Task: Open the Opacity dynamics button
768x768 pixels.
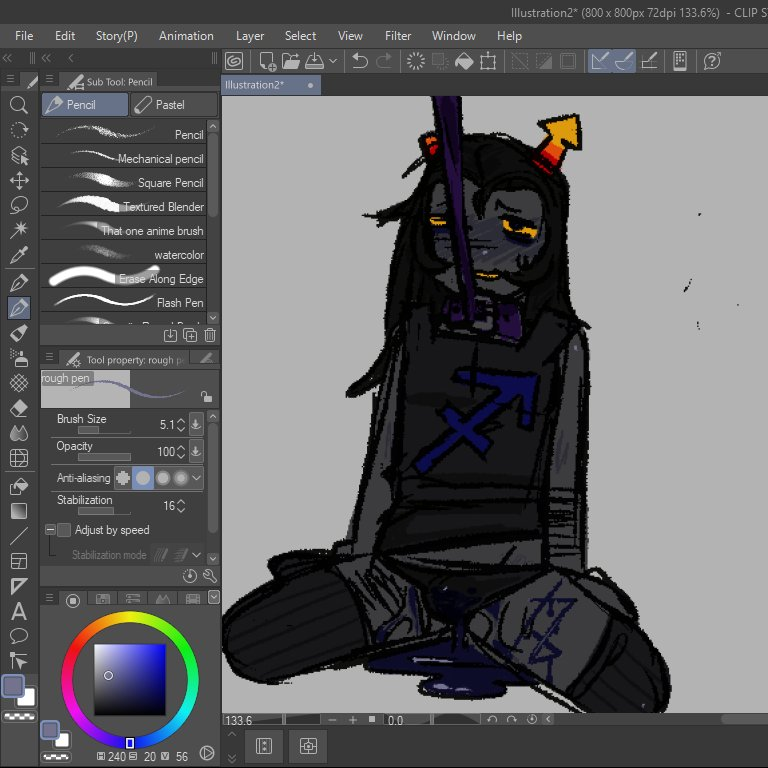Action: click(195, 451)
